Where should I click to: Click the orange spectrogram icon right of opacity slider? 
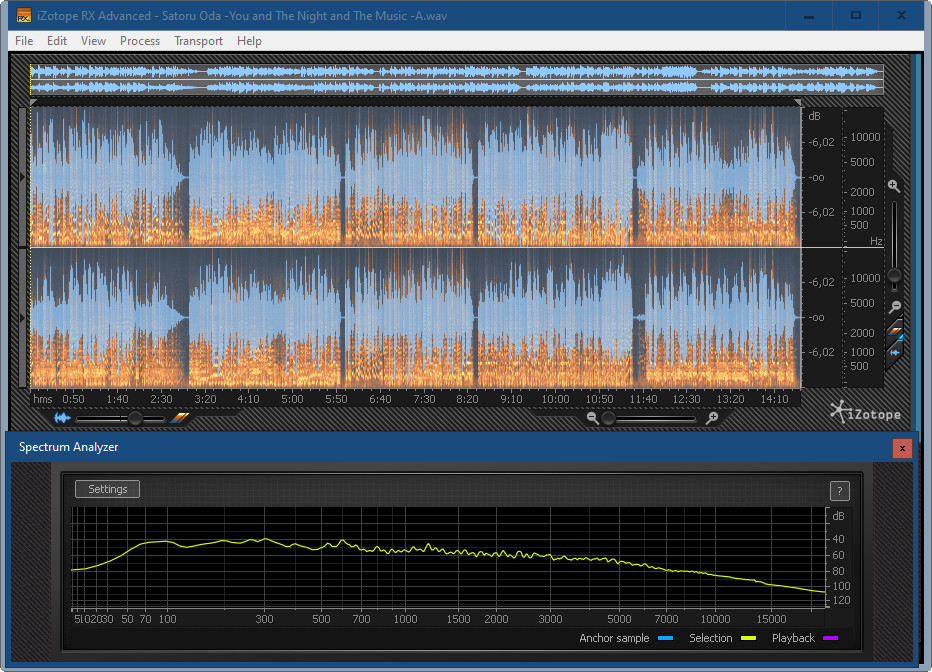(180, 419)
